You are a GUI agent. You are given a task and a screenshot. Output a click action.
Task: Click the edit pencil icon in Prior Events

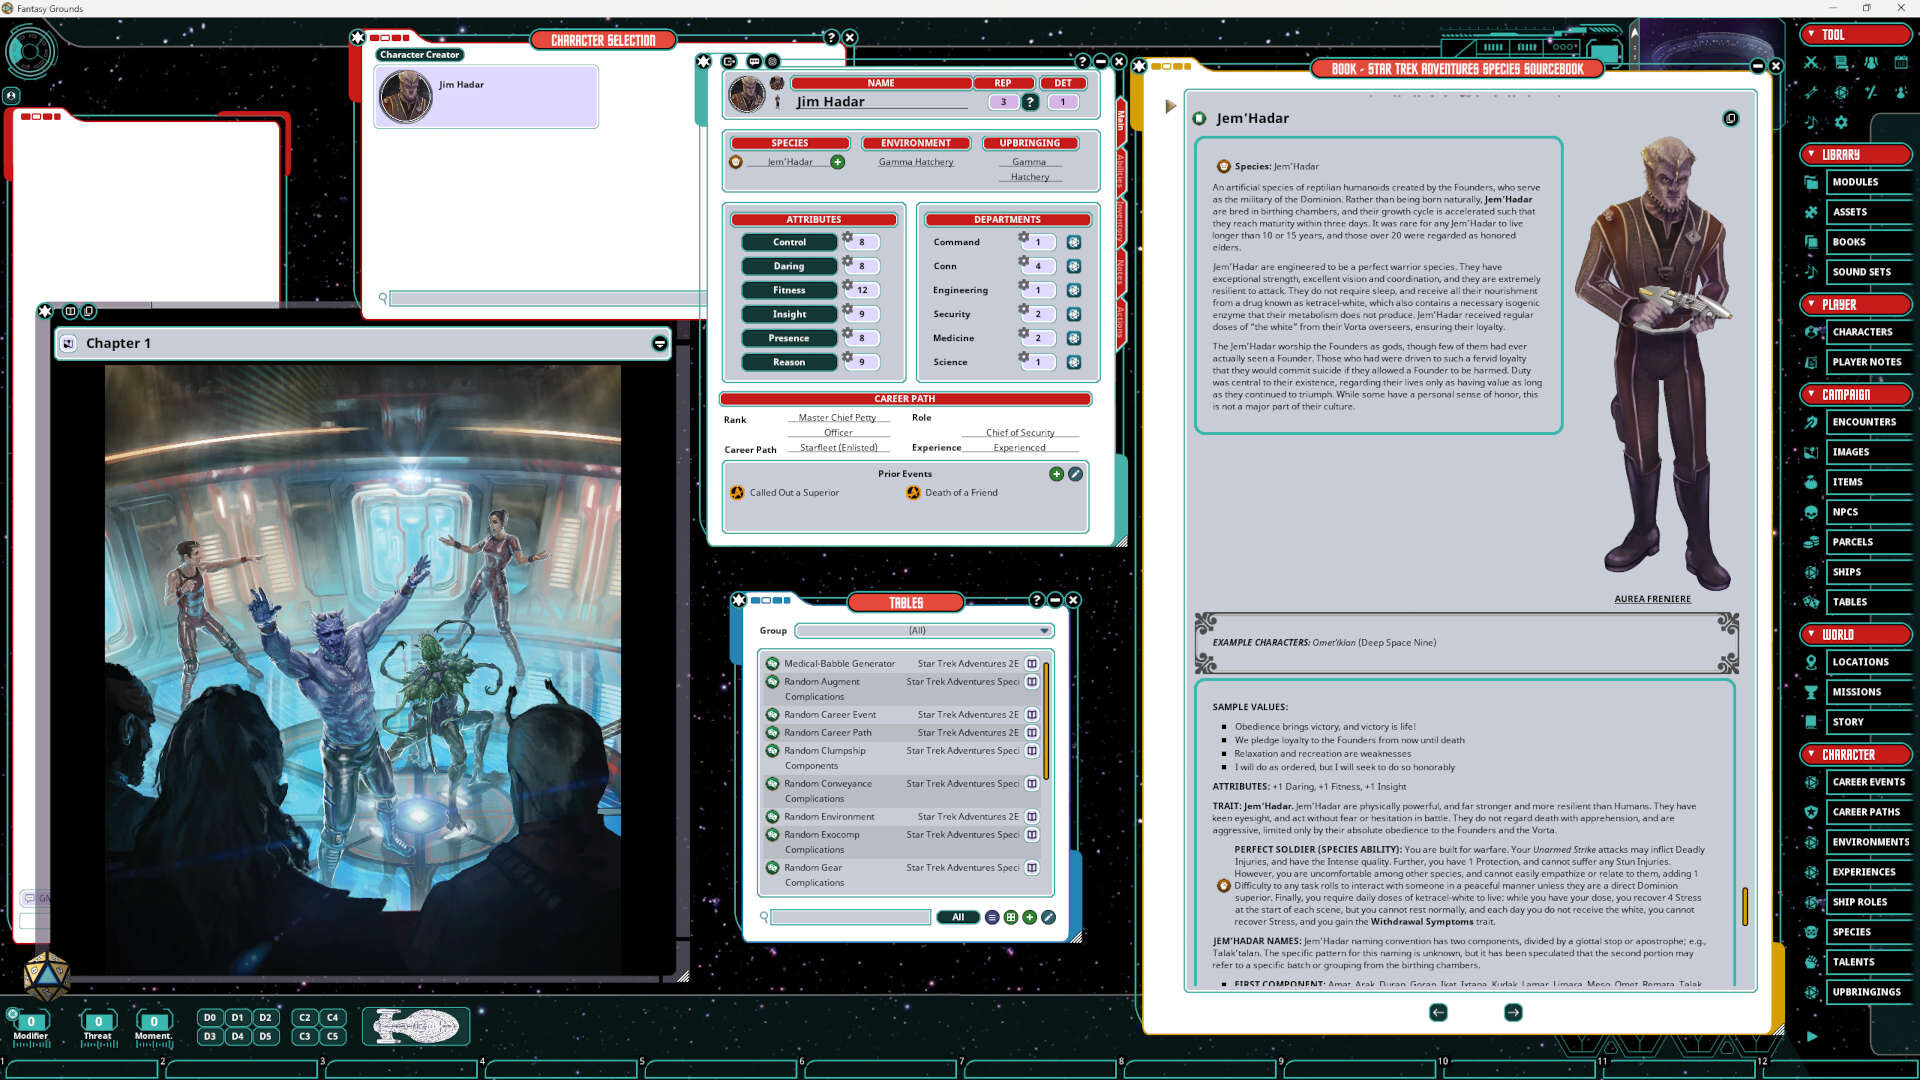pyautogui.click(x=1075, y=474)
